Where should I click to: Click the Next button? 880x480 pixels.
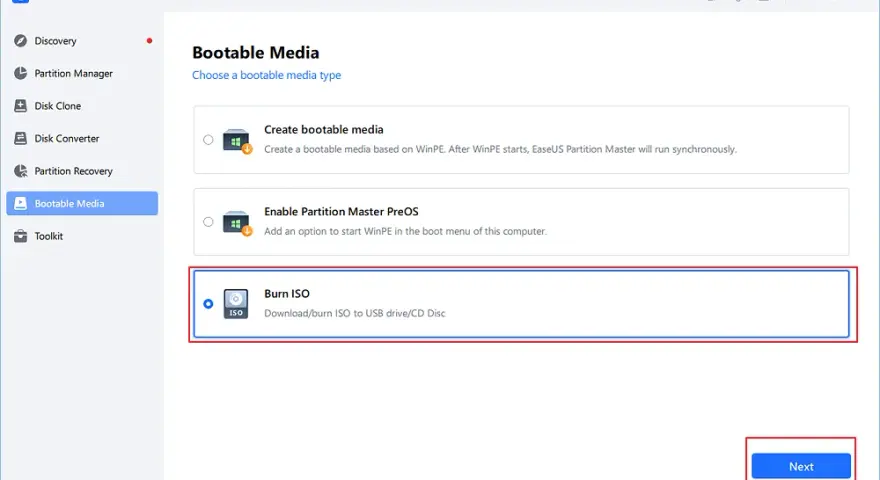point(801,466)
